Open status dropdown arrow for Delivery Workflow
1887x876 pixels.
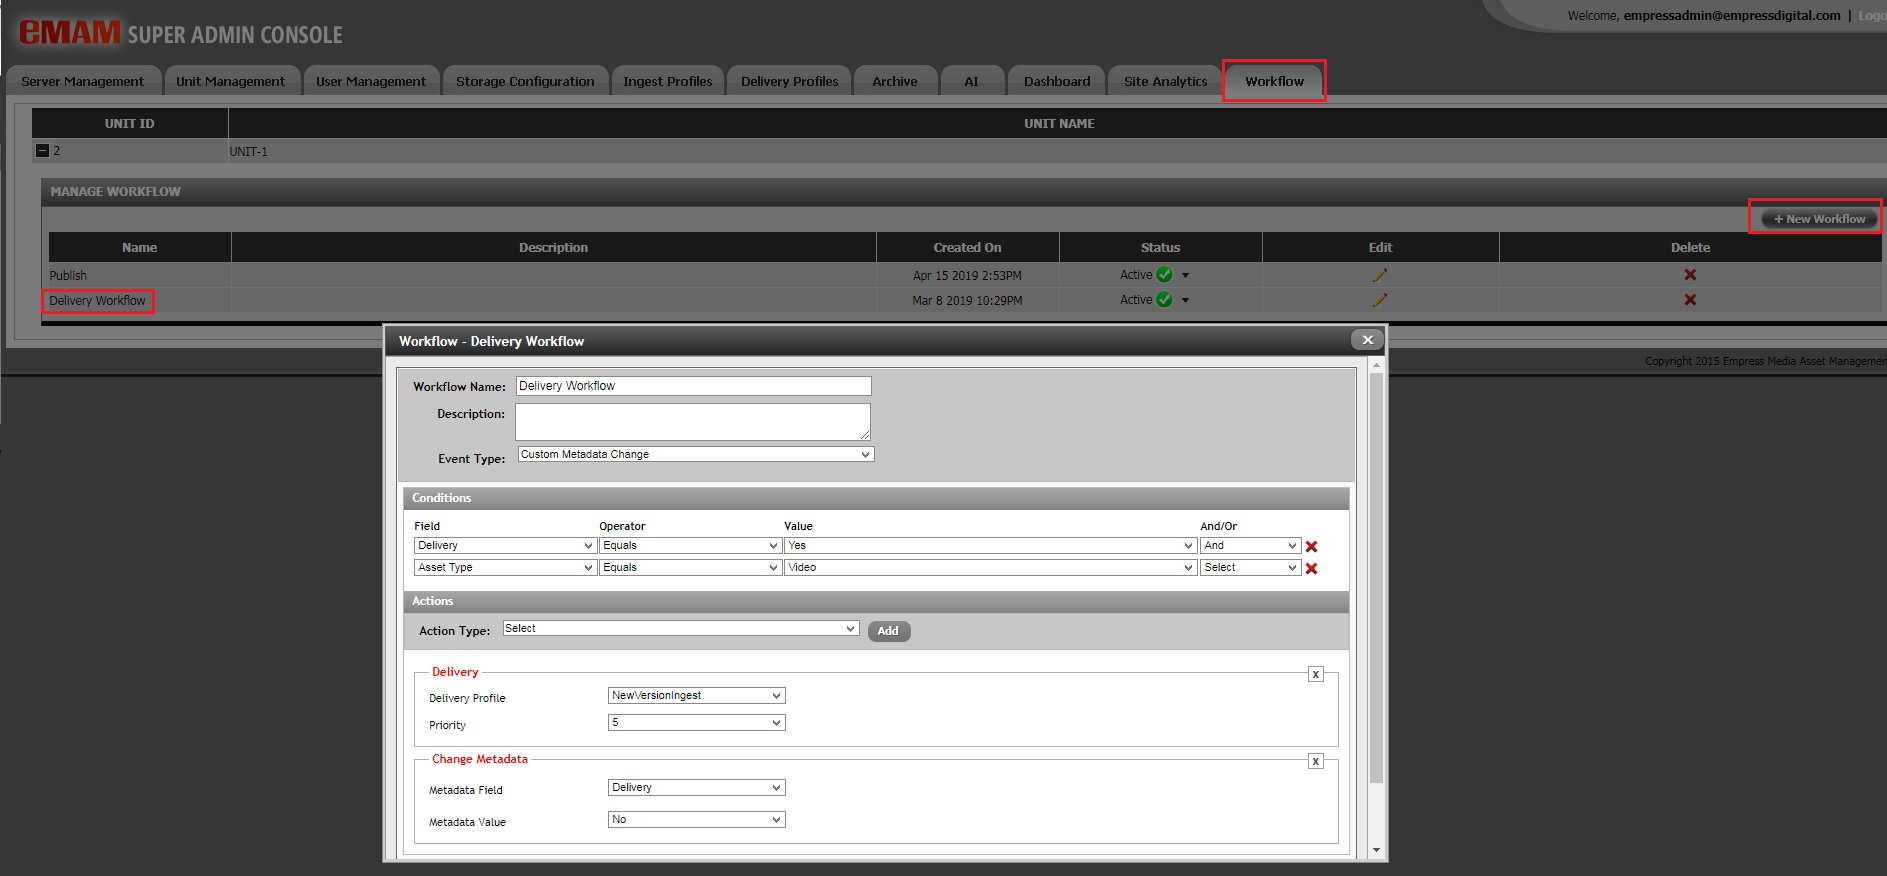(x=1185, y=300)
